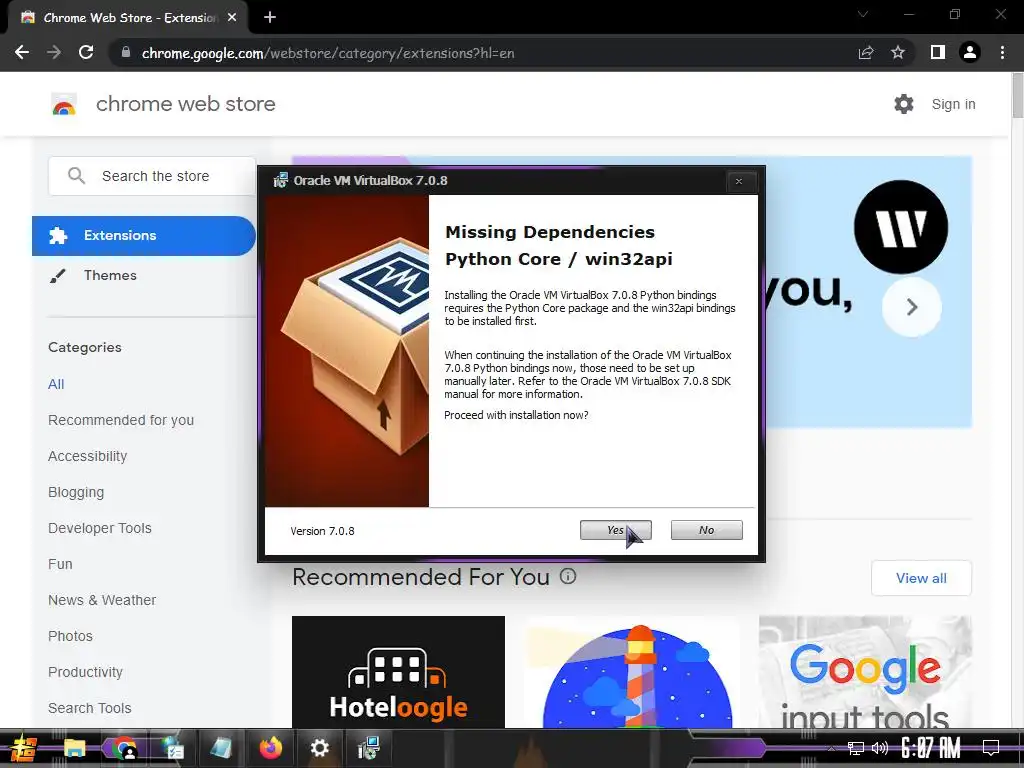Click the search magnifier icon

(76, 176)
